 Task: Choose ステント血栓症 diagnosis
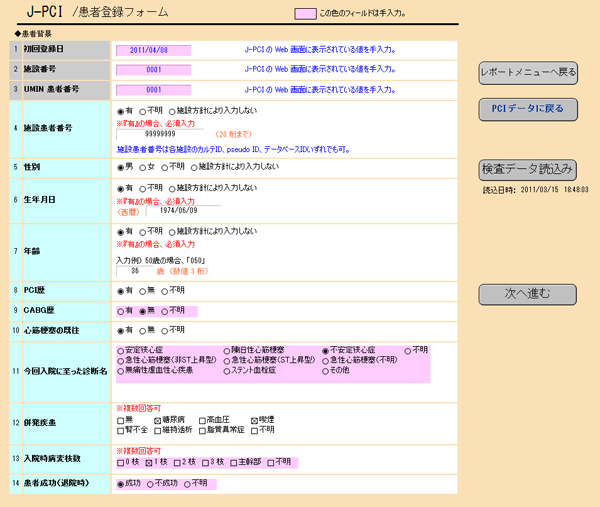click(x=227, y=371)
